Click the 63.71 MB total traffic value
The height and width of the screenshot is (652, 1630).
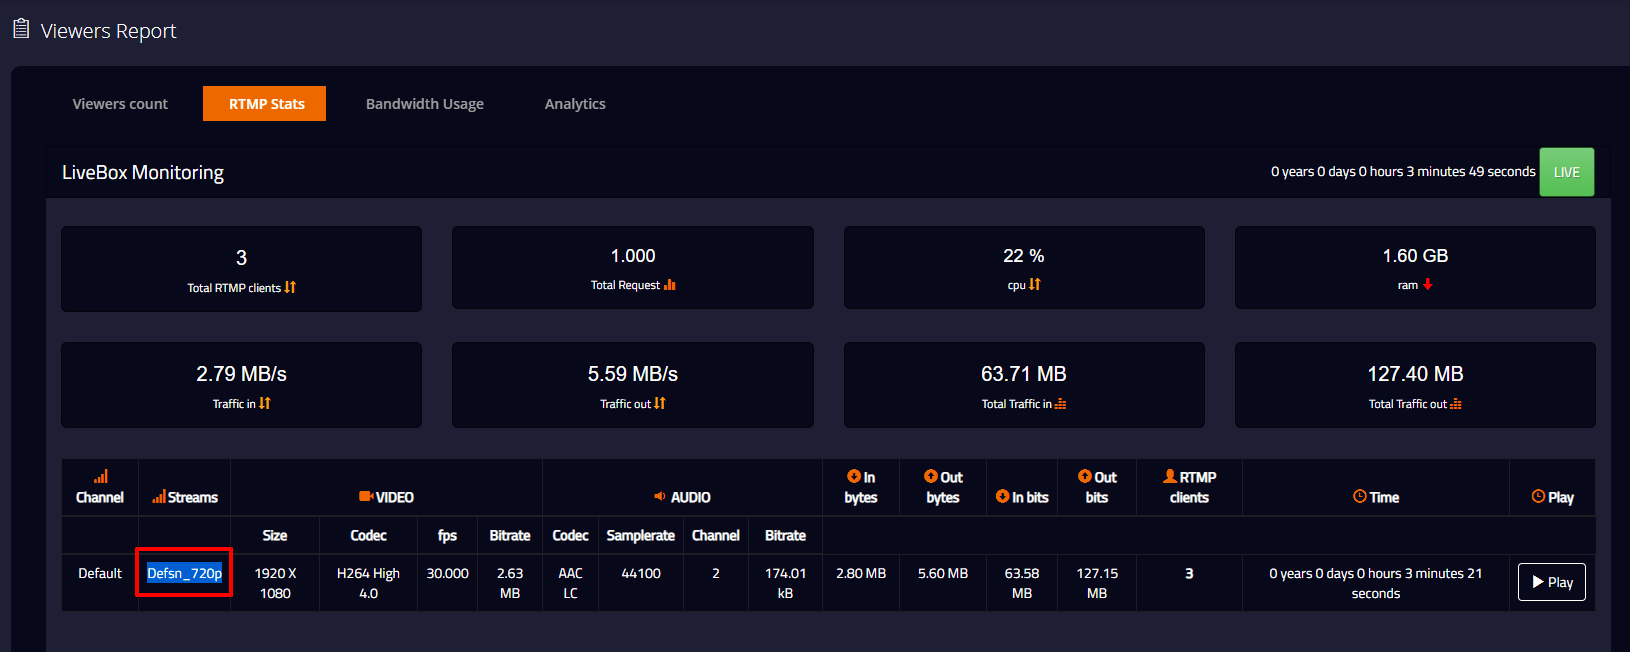(1024, 374)
